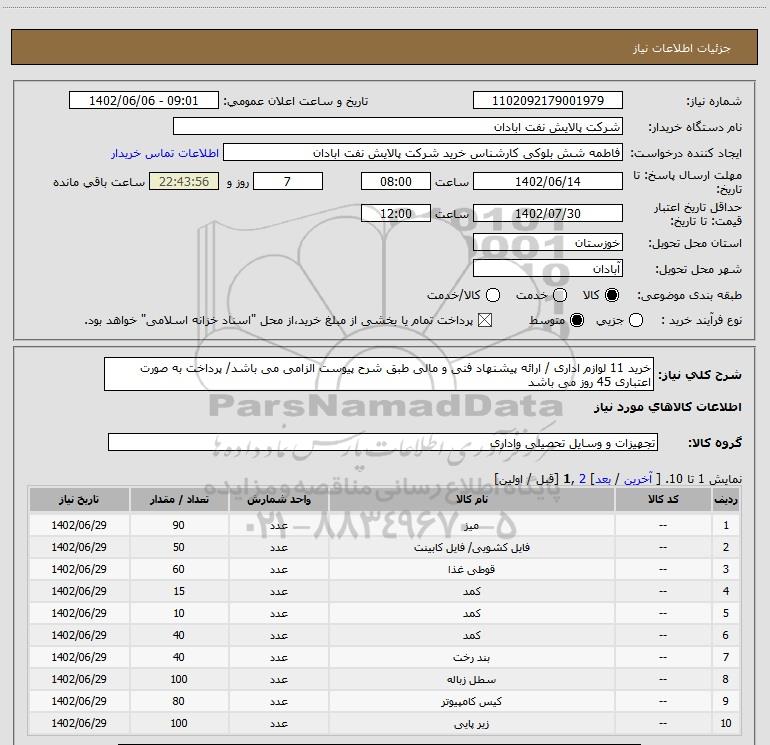770x745 pixels.
Task: Select the کمد item in row 4
Action: [x=471, y=591]
